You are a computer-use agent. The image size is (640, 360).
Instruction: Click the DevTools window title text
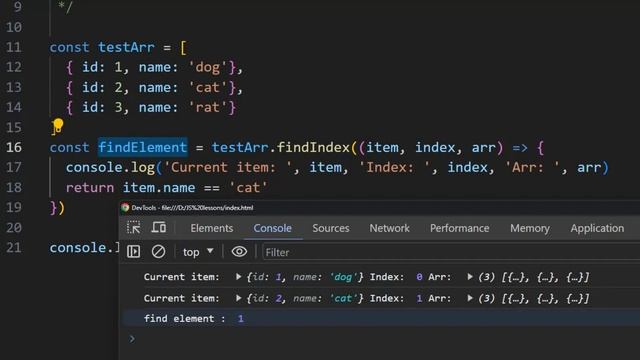192,208
